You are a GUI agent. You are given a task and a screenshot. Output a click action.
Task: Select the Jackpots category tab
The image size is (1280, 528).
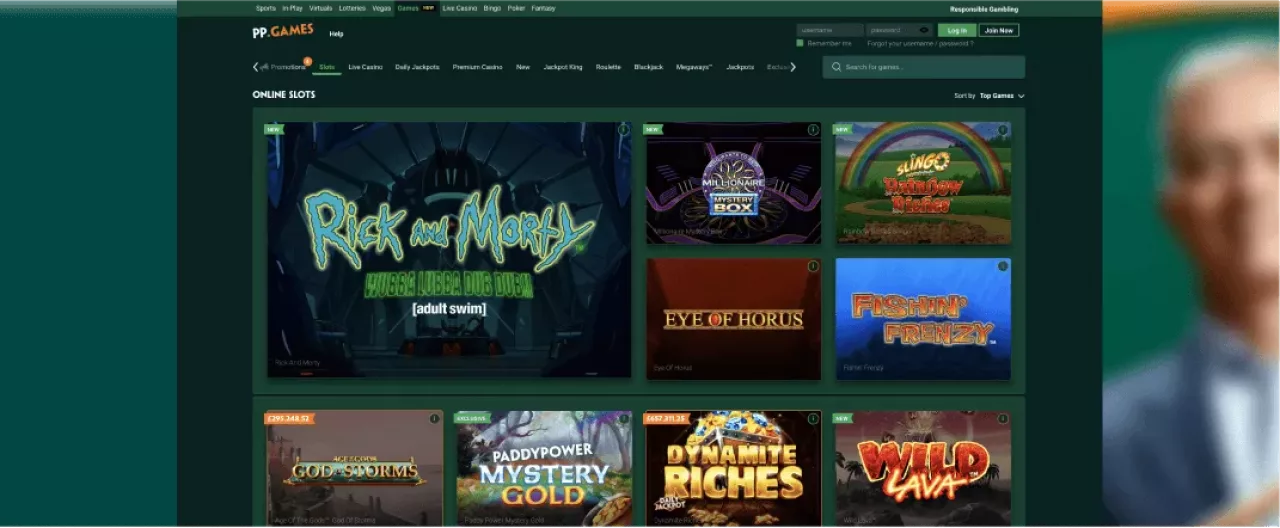(740, 67)
